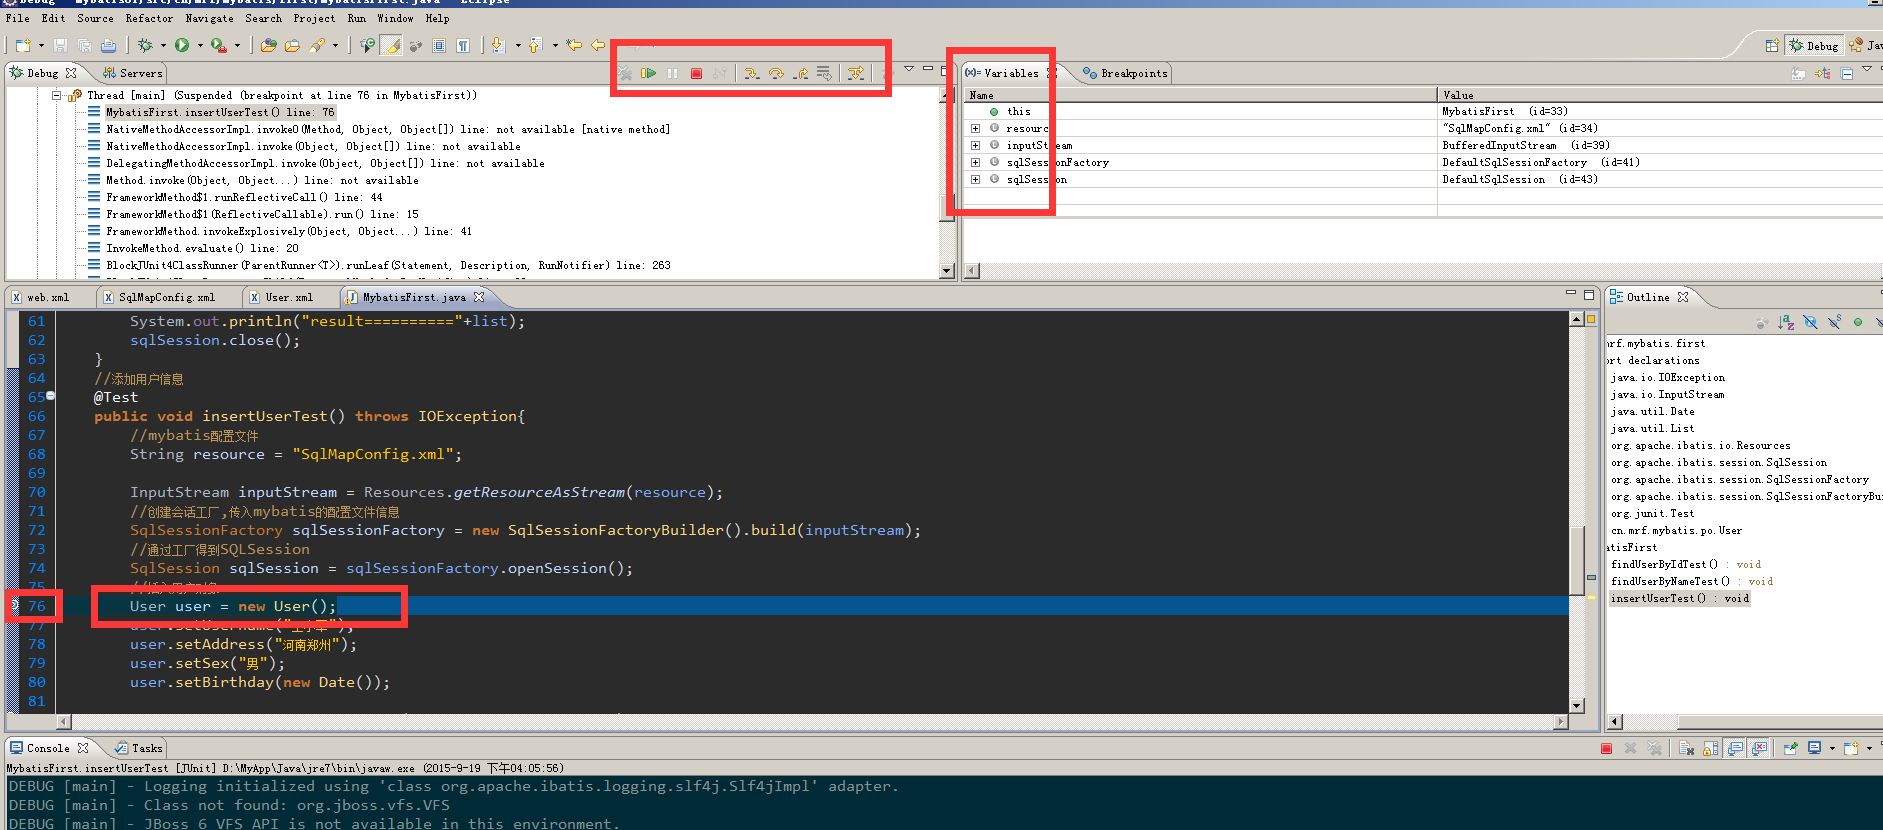Click line number 65 fold marker
The height and width of the screenshot is (830, 1883).
[50, 396]
